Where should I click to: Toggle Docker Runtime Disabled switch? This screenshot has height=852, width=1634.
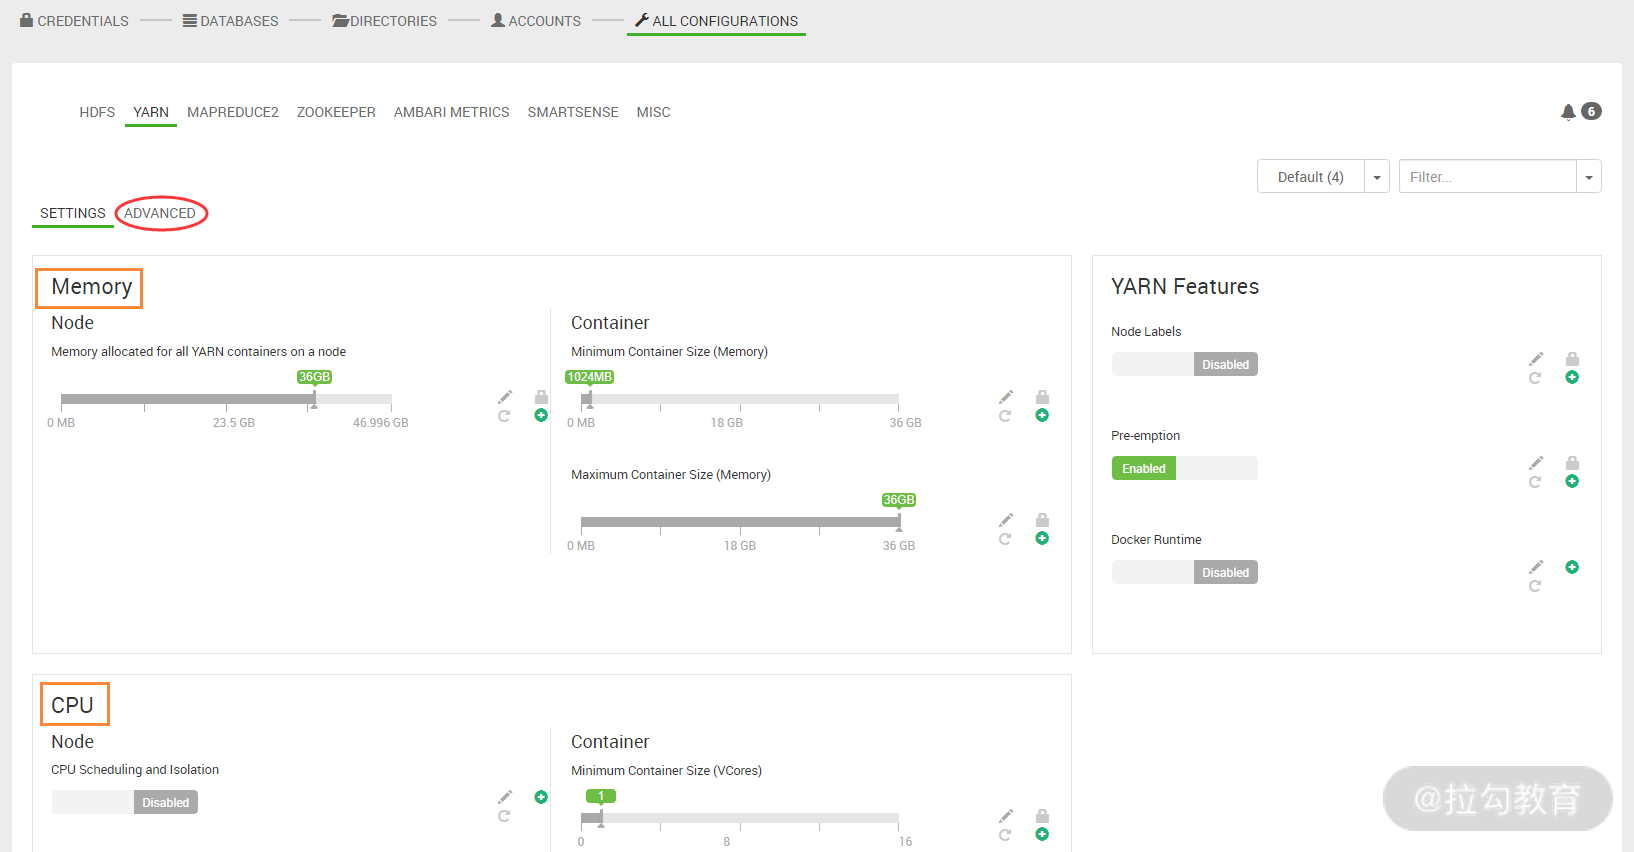click(1184, 572)
